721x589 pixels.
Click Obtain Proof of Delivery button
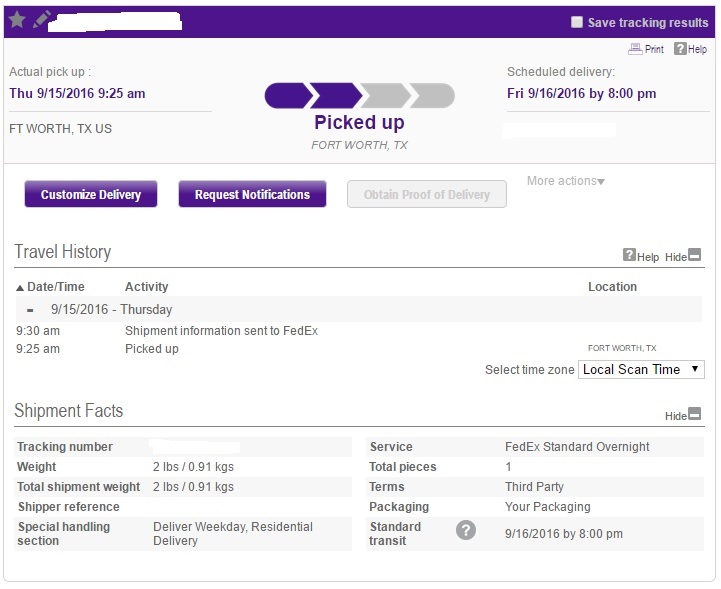pyautogui.click(x=427, y=194)
